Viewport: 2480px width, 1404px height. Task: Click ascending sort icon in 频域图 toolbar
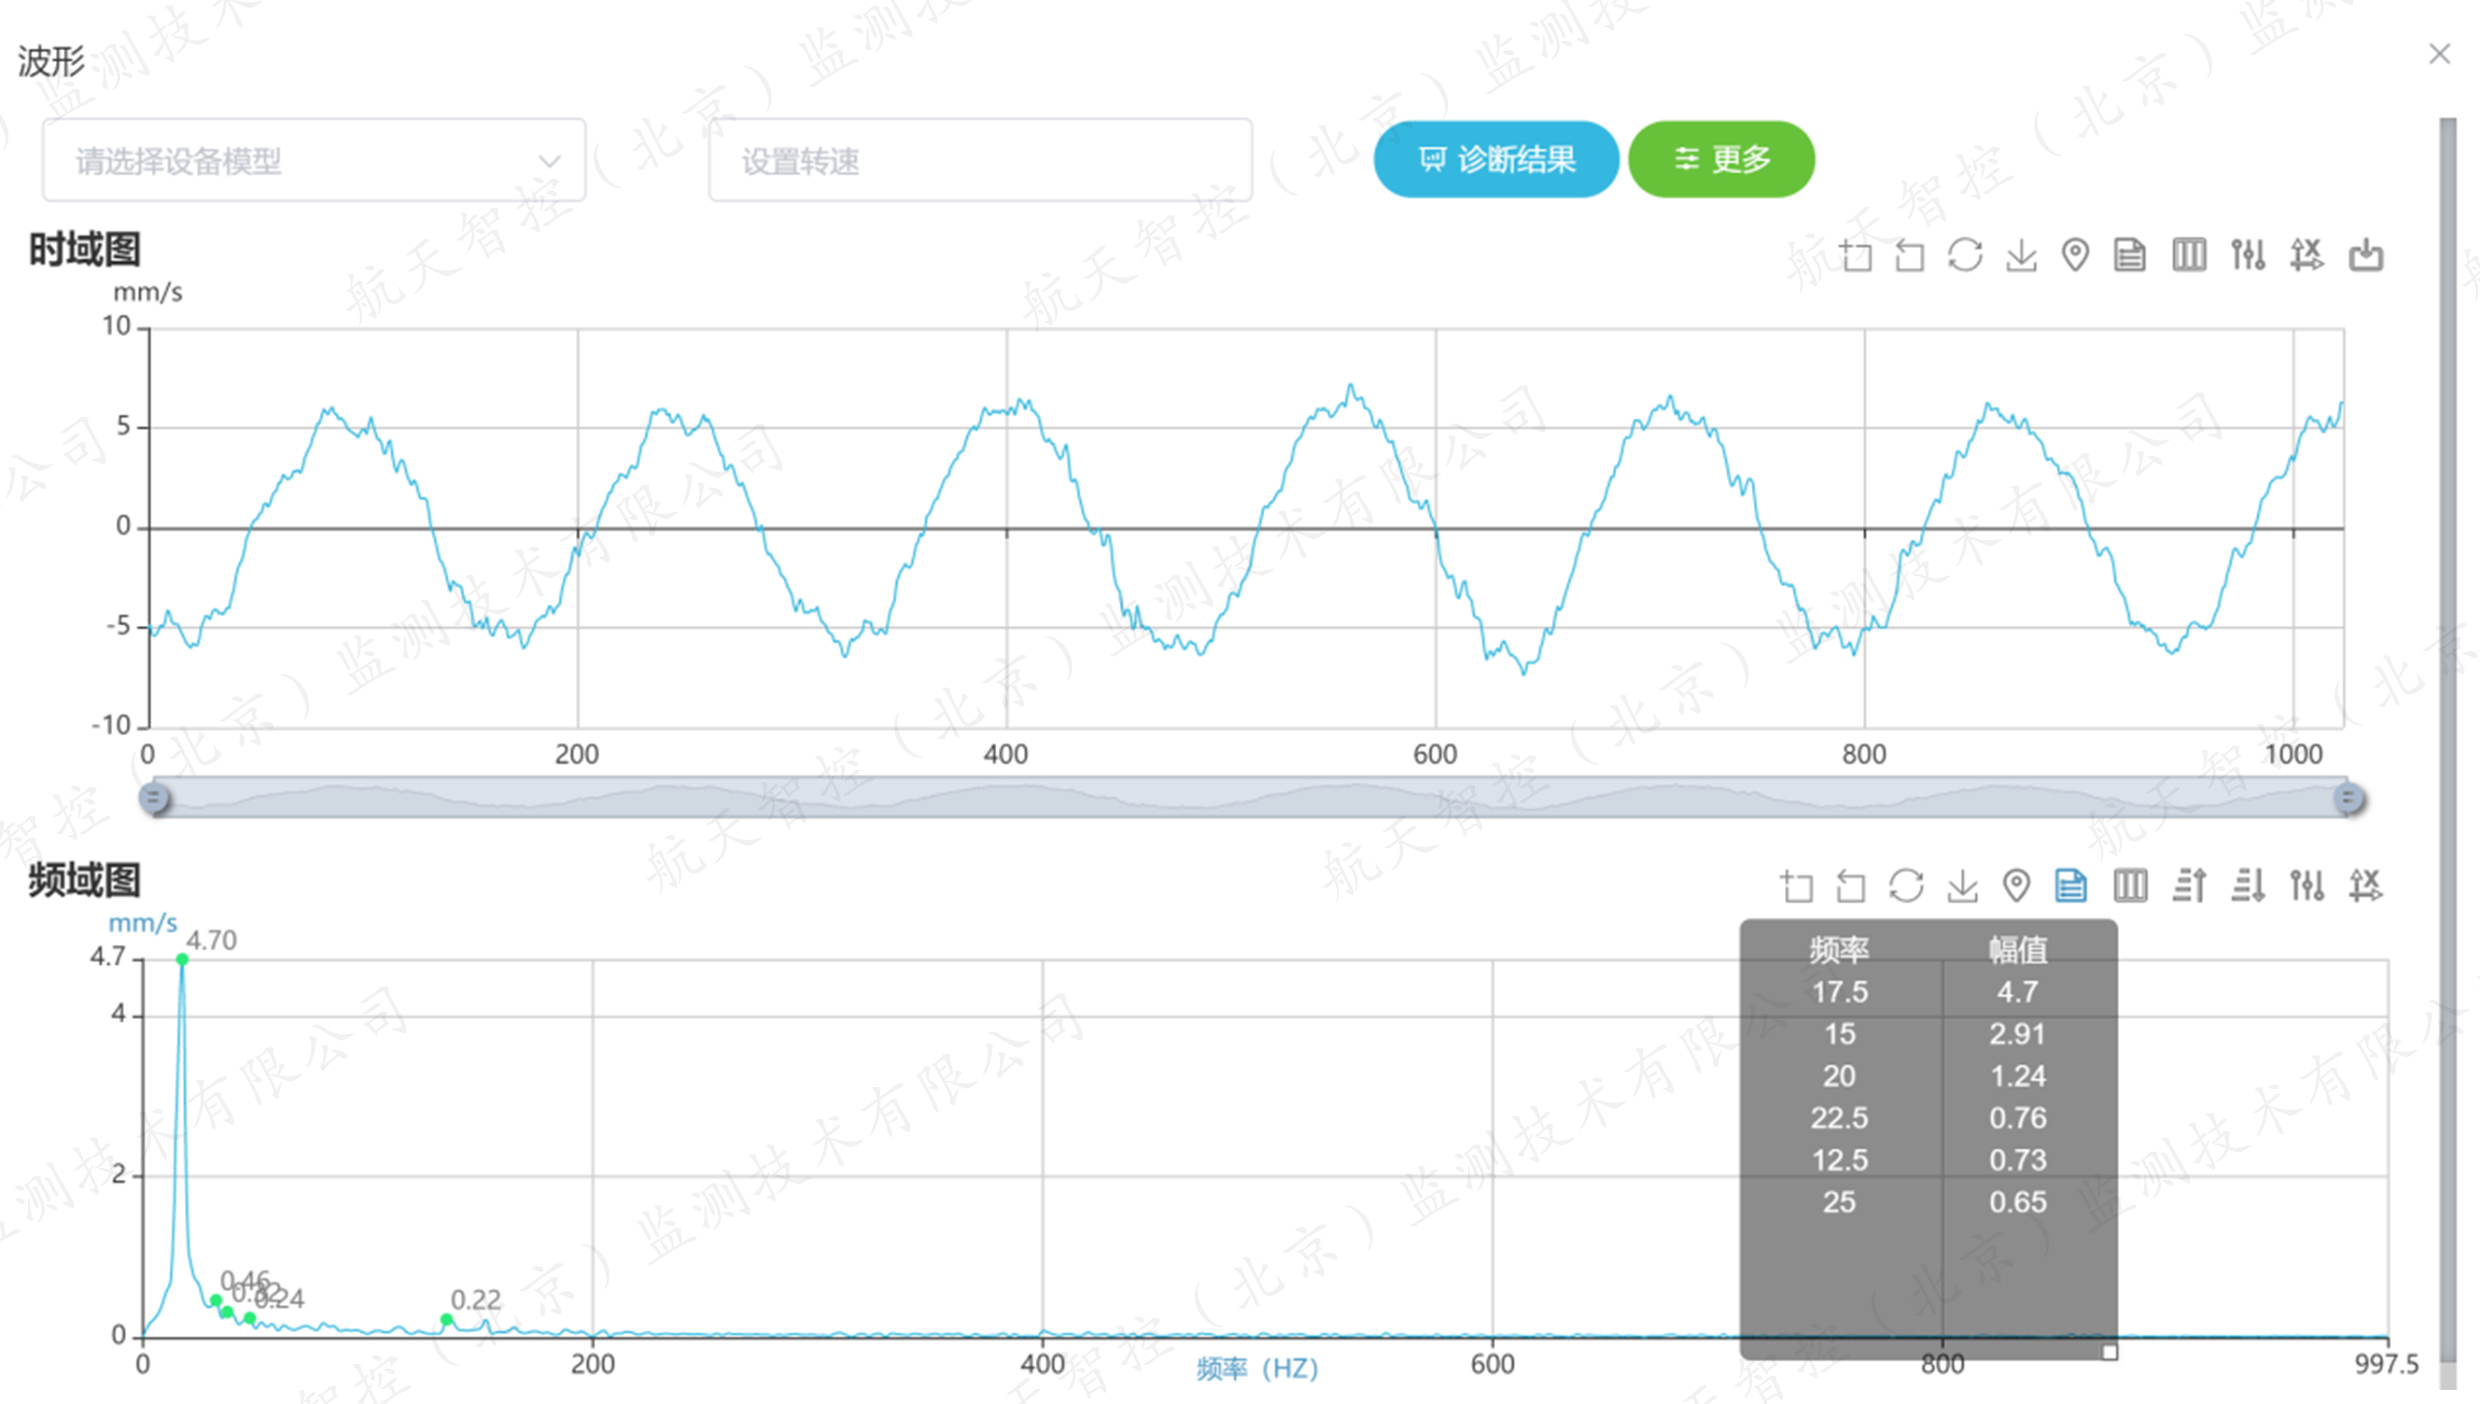tap(2189, 885)
